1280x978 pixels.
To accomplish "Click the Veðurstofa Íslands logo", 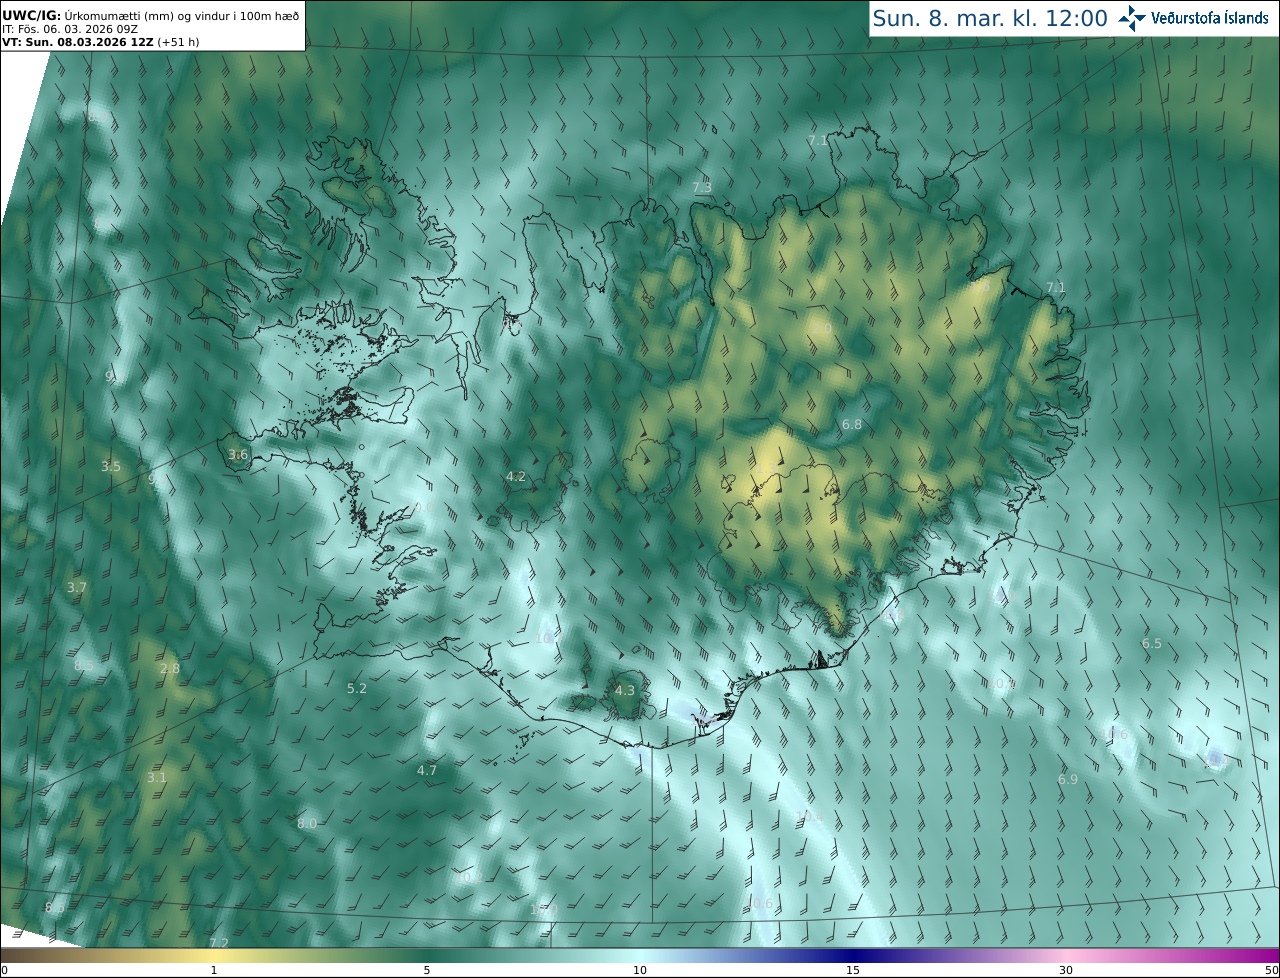I will point(1194,18).
